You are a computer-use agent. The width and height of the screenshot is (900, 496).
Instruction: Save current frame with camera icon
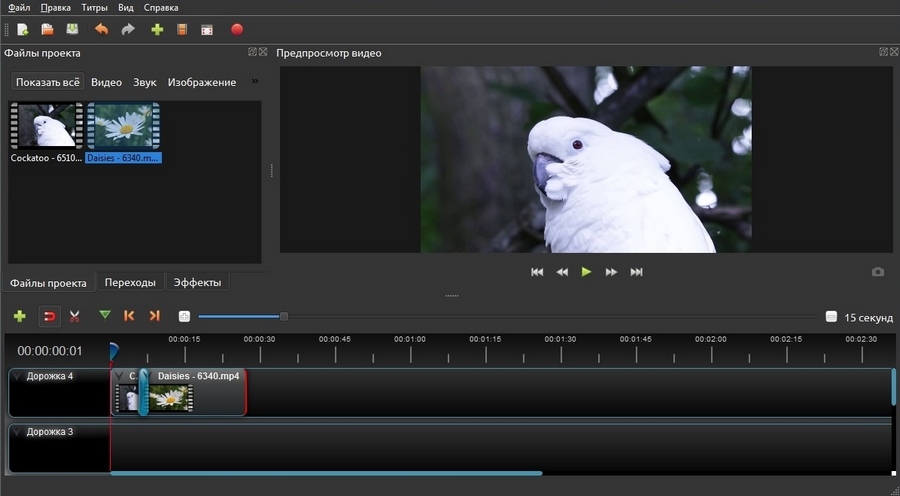tap(878, 272)
